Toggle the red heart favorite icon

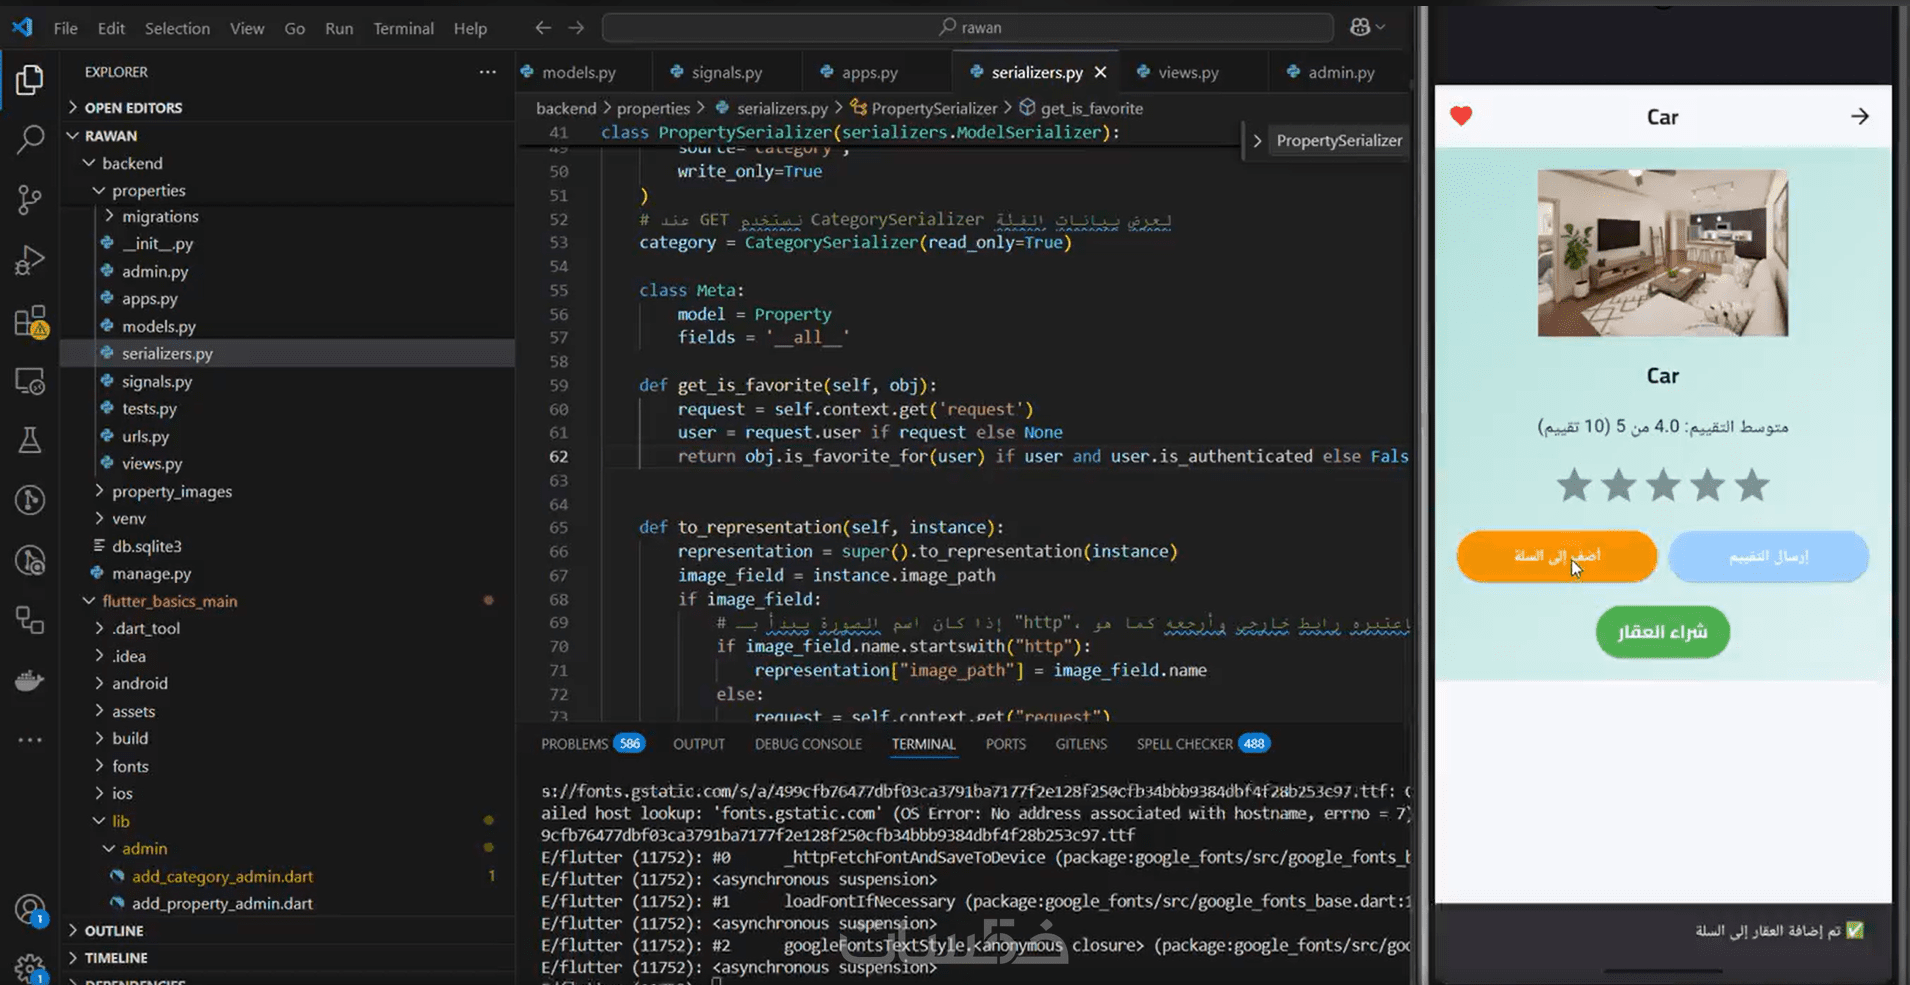(x=1461, y=116)
